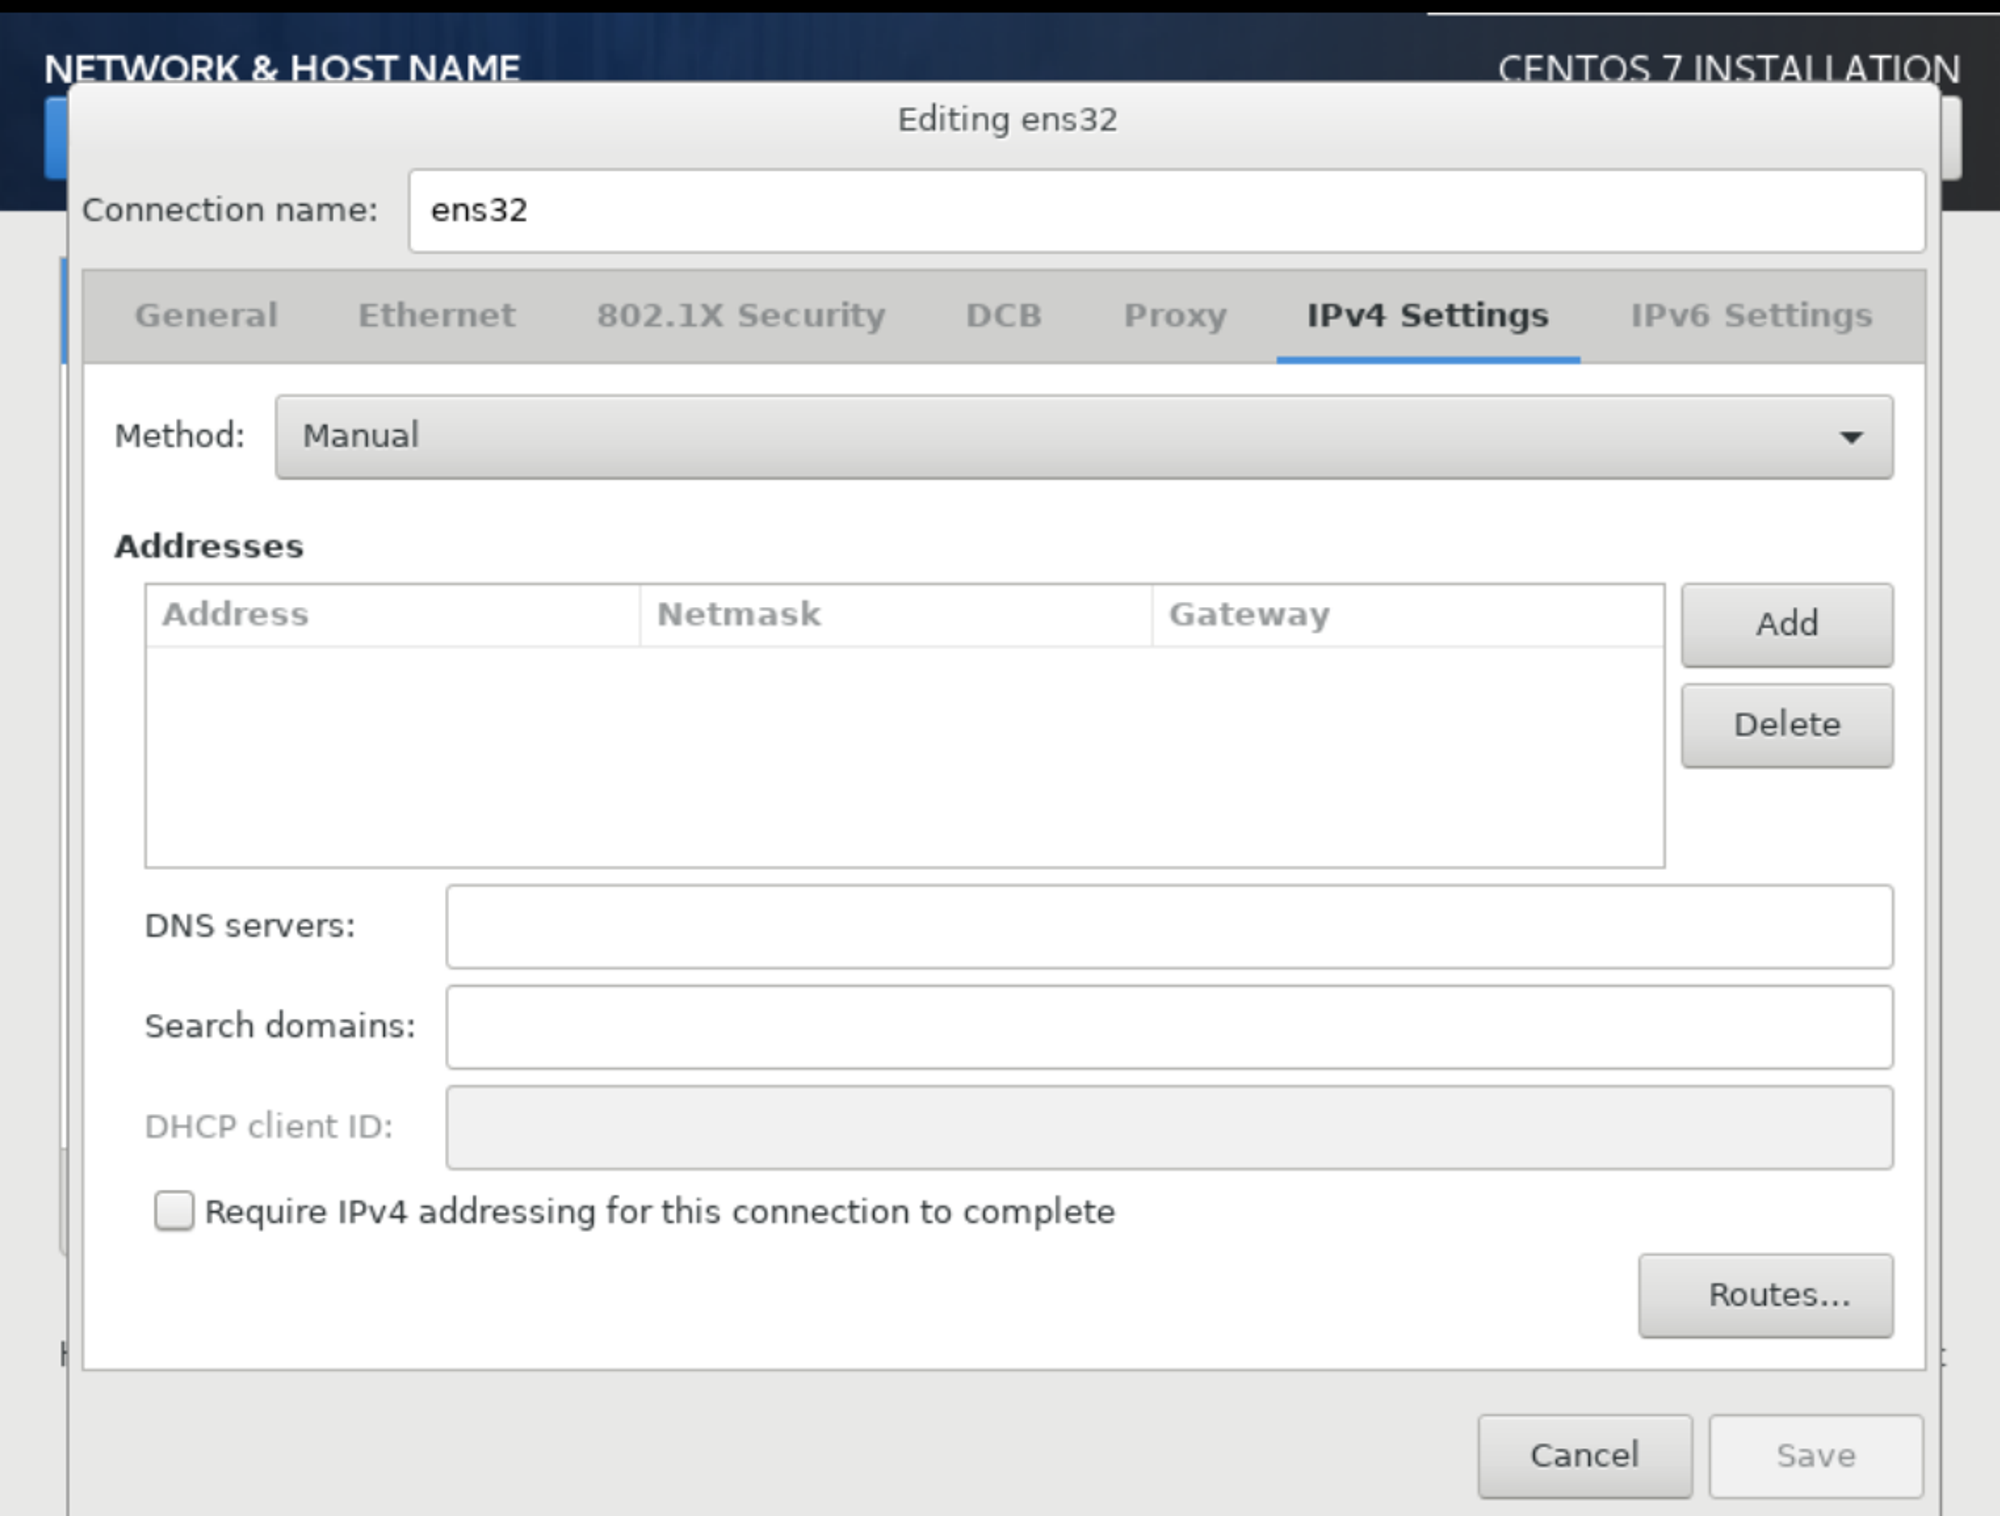Click the Save button
The width and height of the screenshot is (2000, 1516).
(x=1815, y=1455)
